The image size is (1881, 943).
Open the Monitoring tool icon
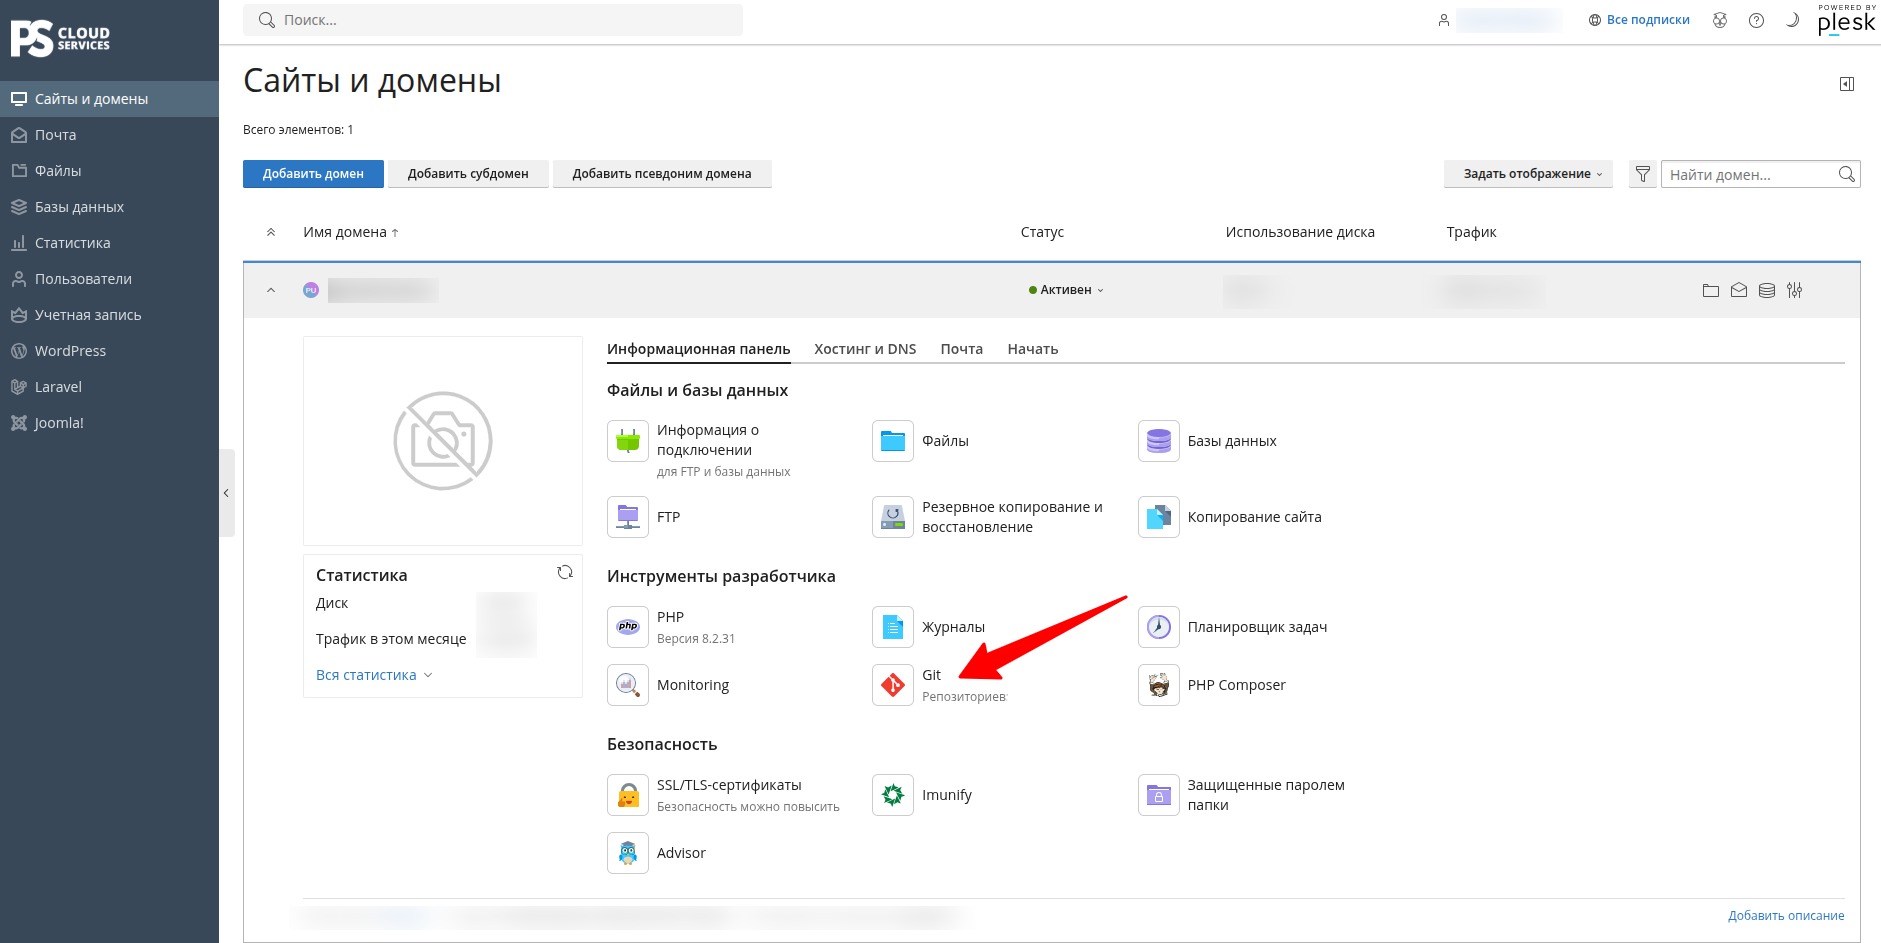click(x=628, y=685)
